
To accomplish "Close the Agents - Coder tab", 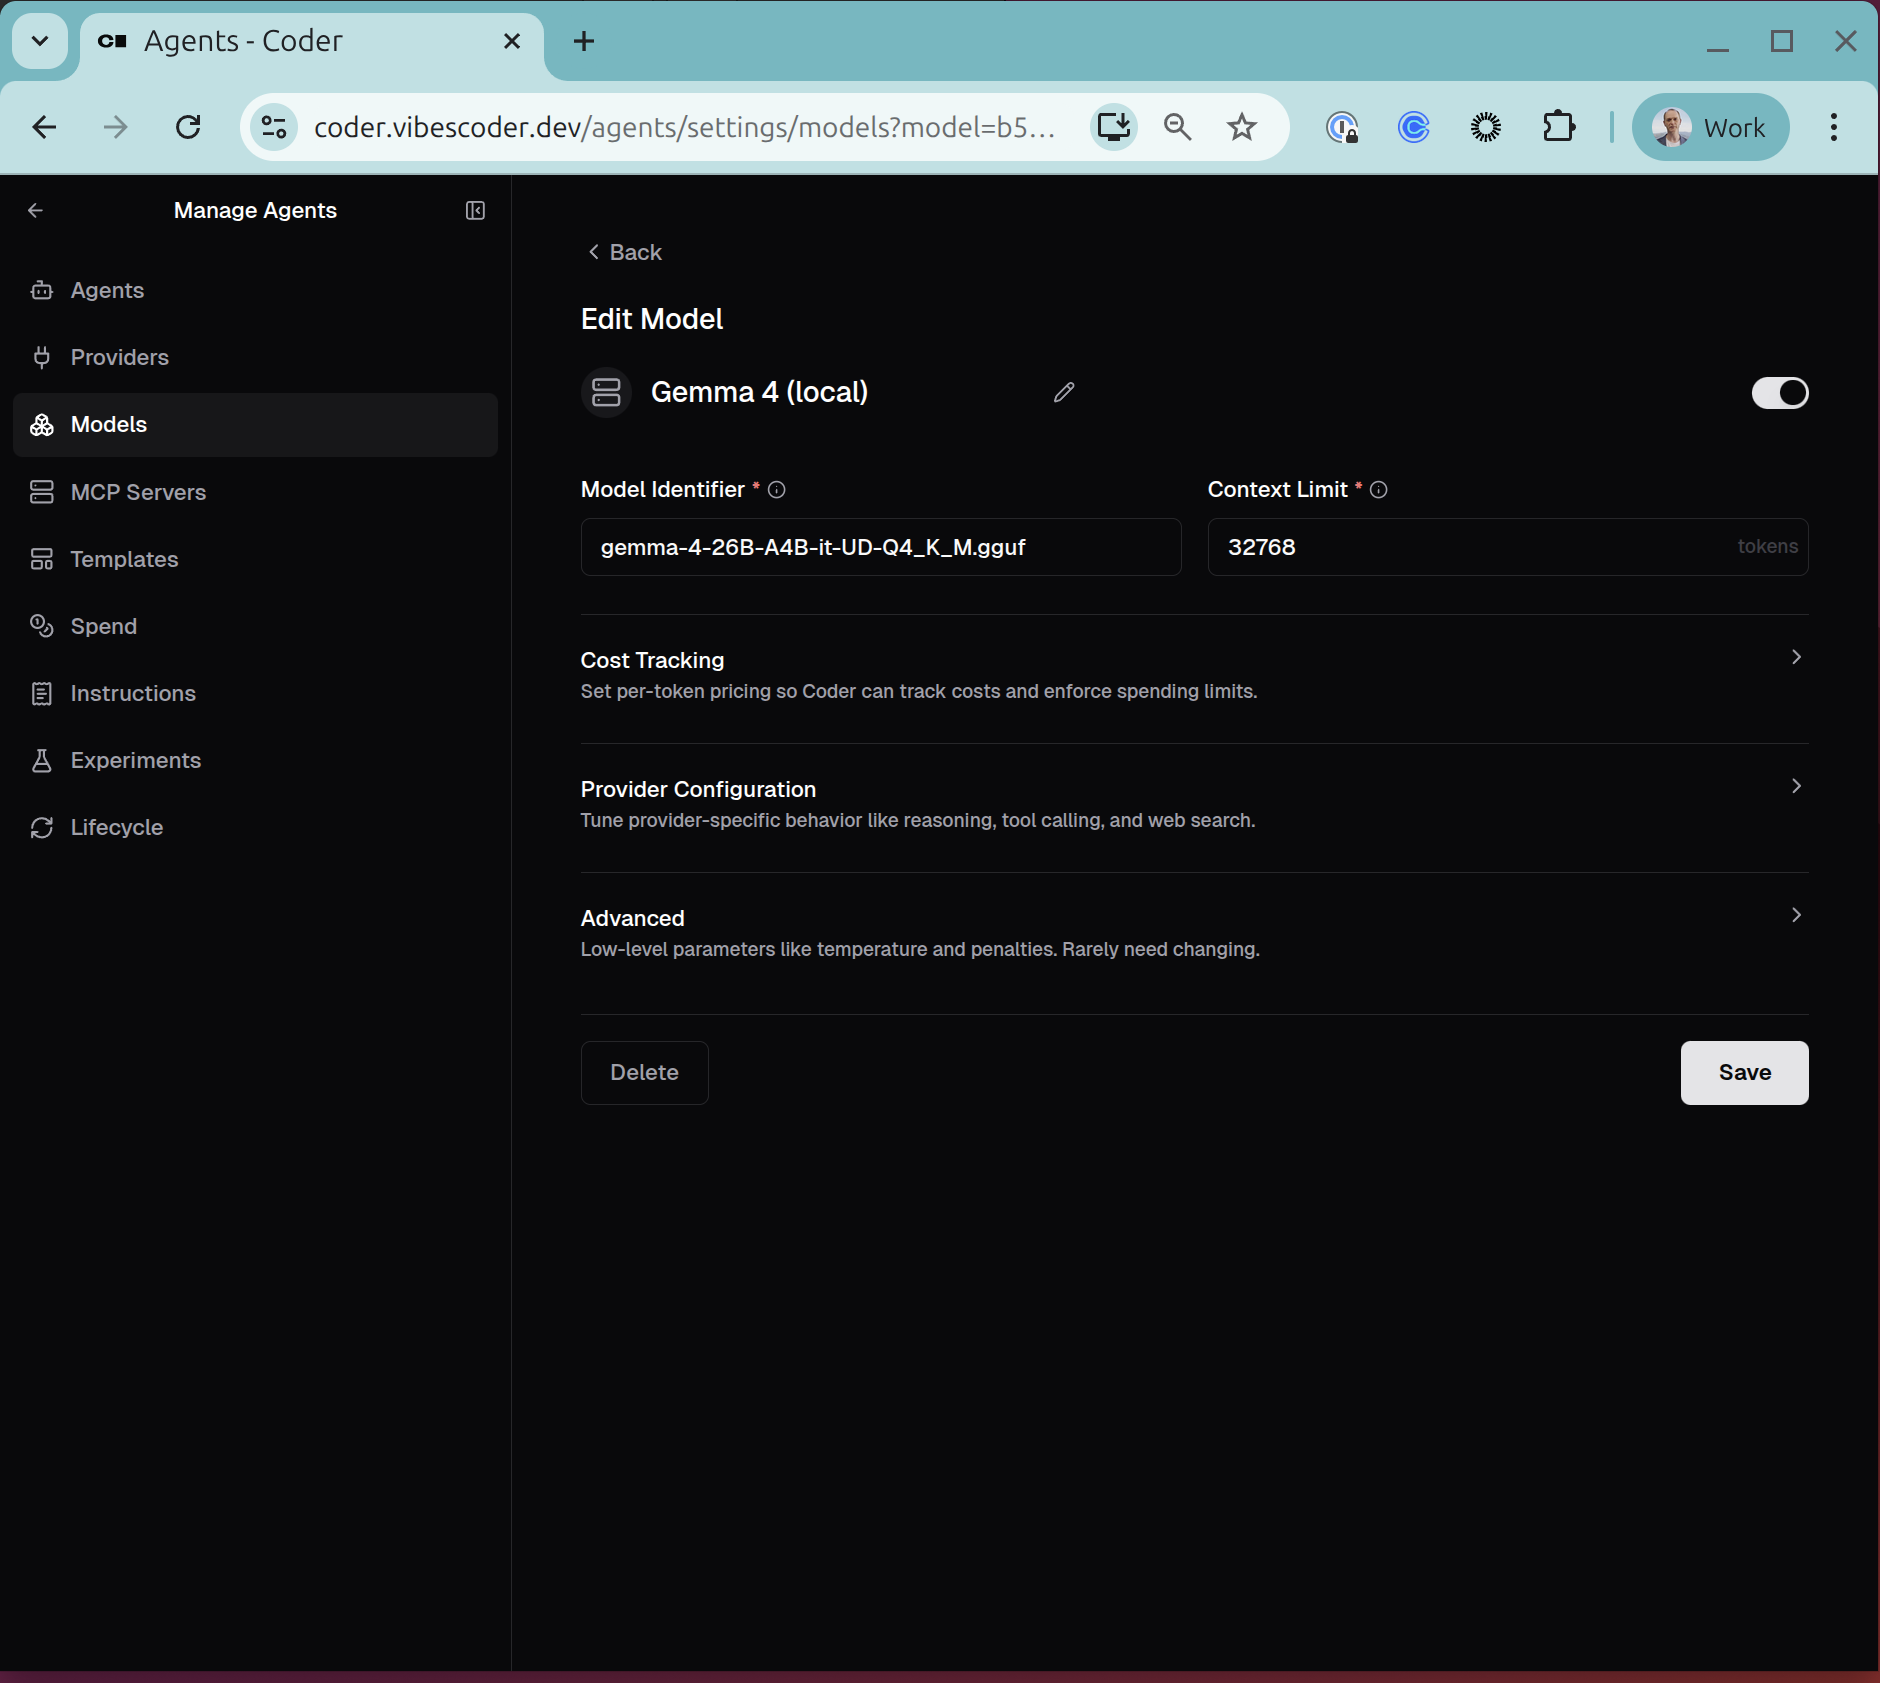I will 512,41.
